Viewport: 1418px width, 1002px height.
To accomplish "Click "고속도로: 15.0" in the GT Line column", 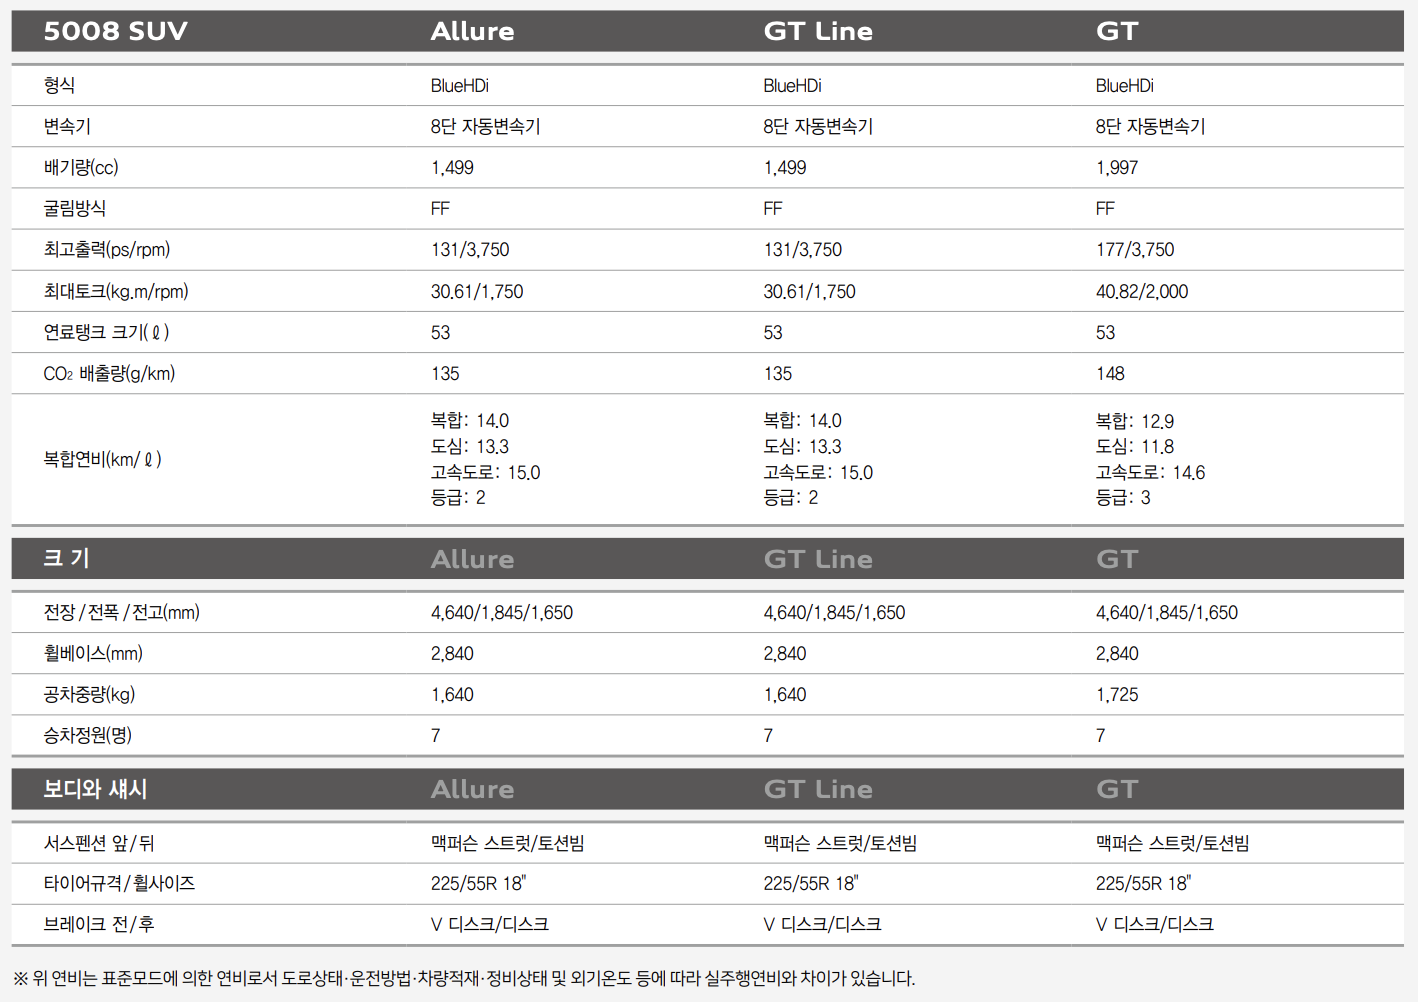I will coord(818,472).
